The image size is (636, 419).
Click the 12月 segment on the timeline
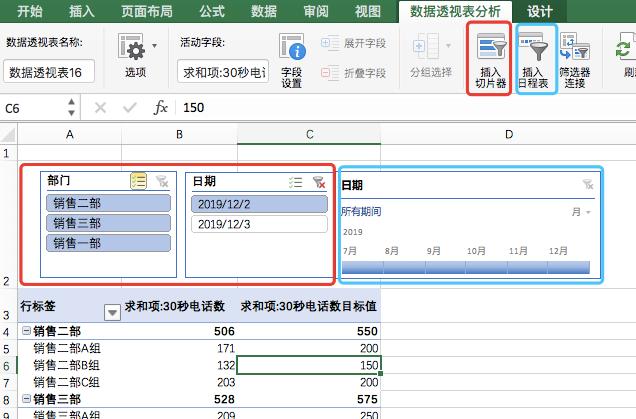tap(573, 267)
